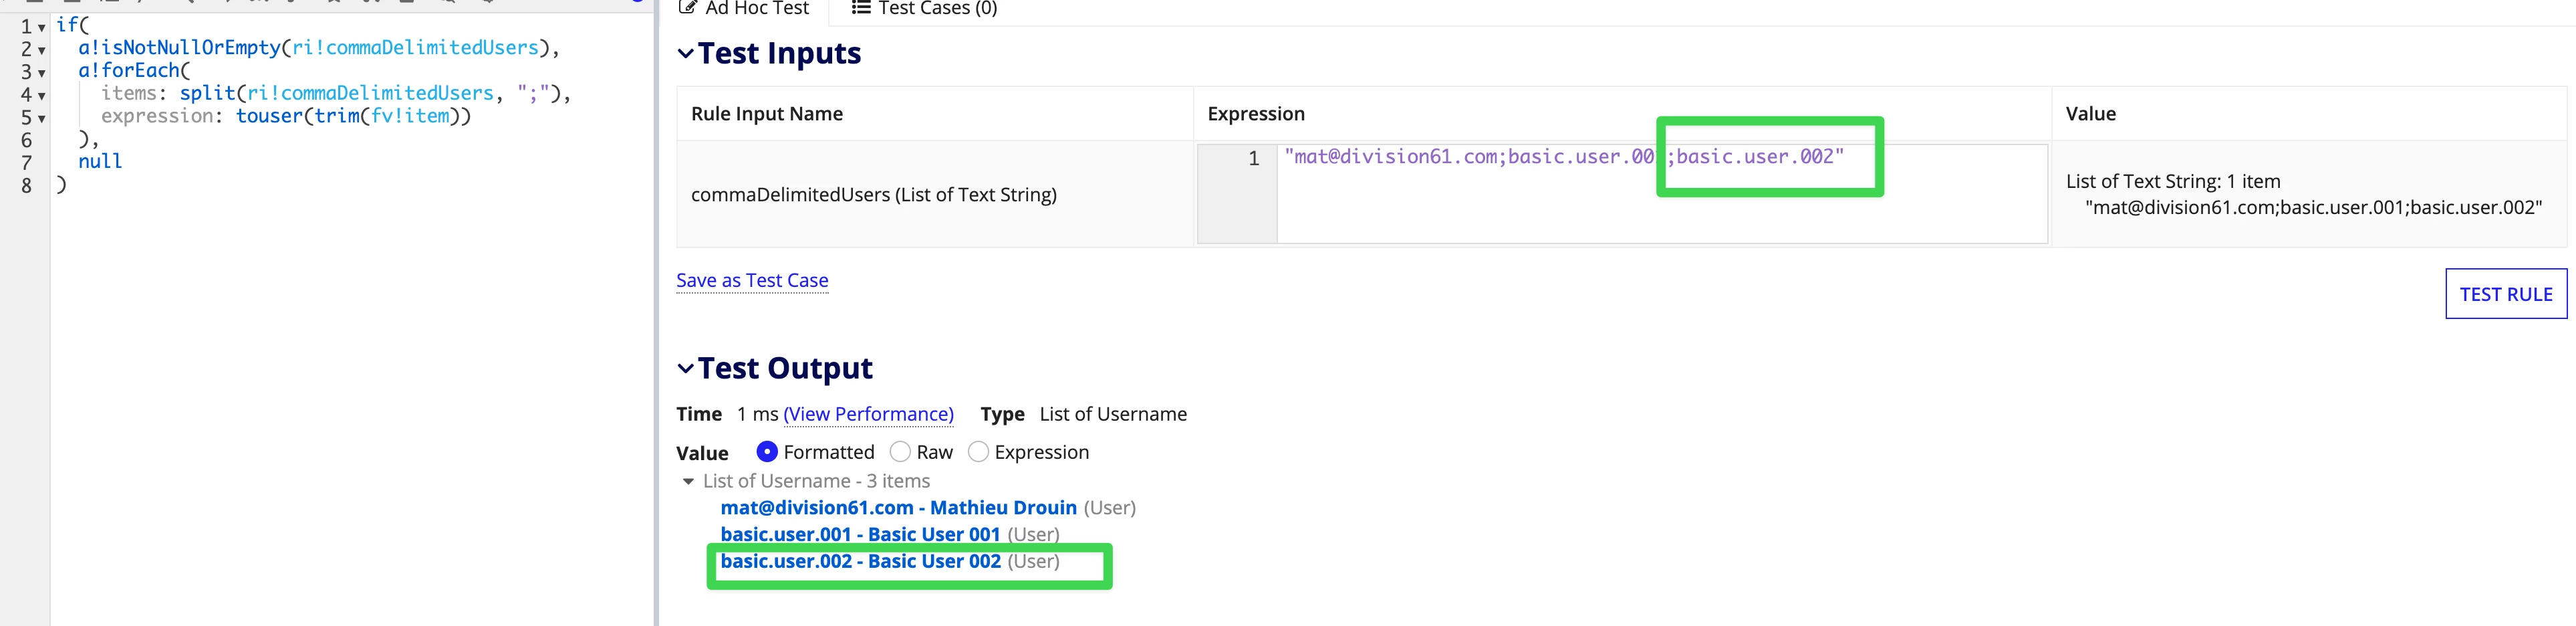Click into the commaDelimitedUsers expression field

pyautogui.click(x=1661, y=194)
